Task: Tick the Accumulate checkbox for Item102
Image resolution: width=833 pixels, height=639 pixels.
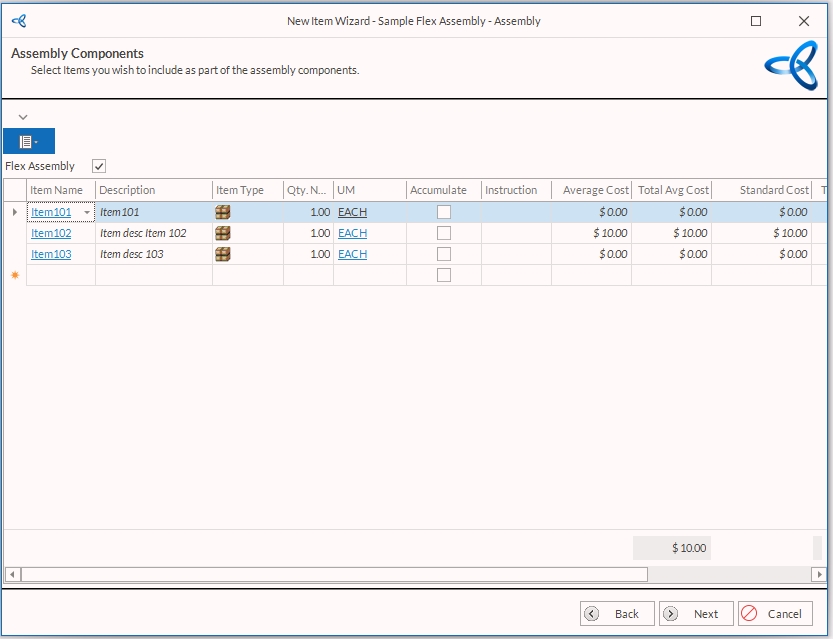Action: pos(444,233)
